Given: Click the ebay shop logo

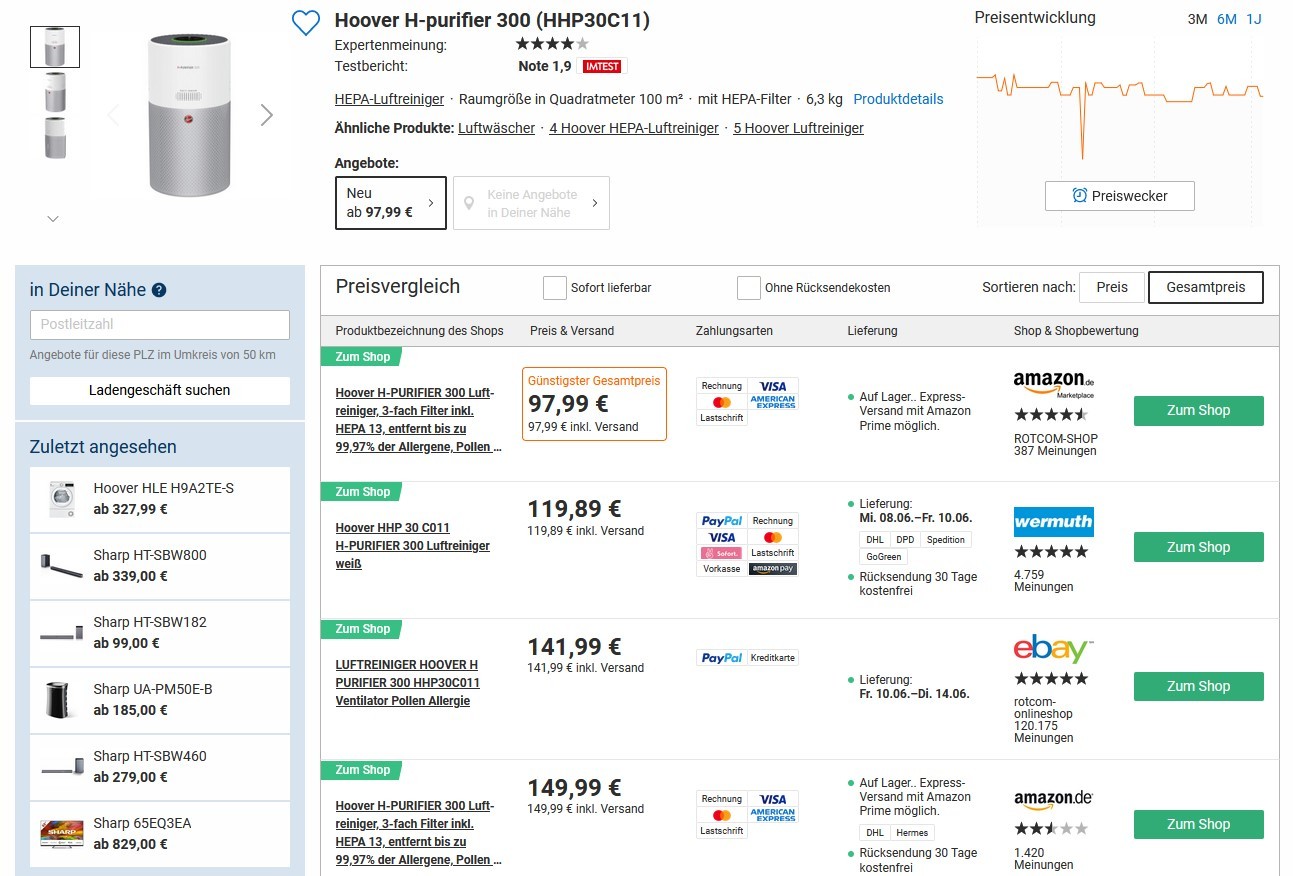Looking at the screenshot, I should (x=1053, y=649).
